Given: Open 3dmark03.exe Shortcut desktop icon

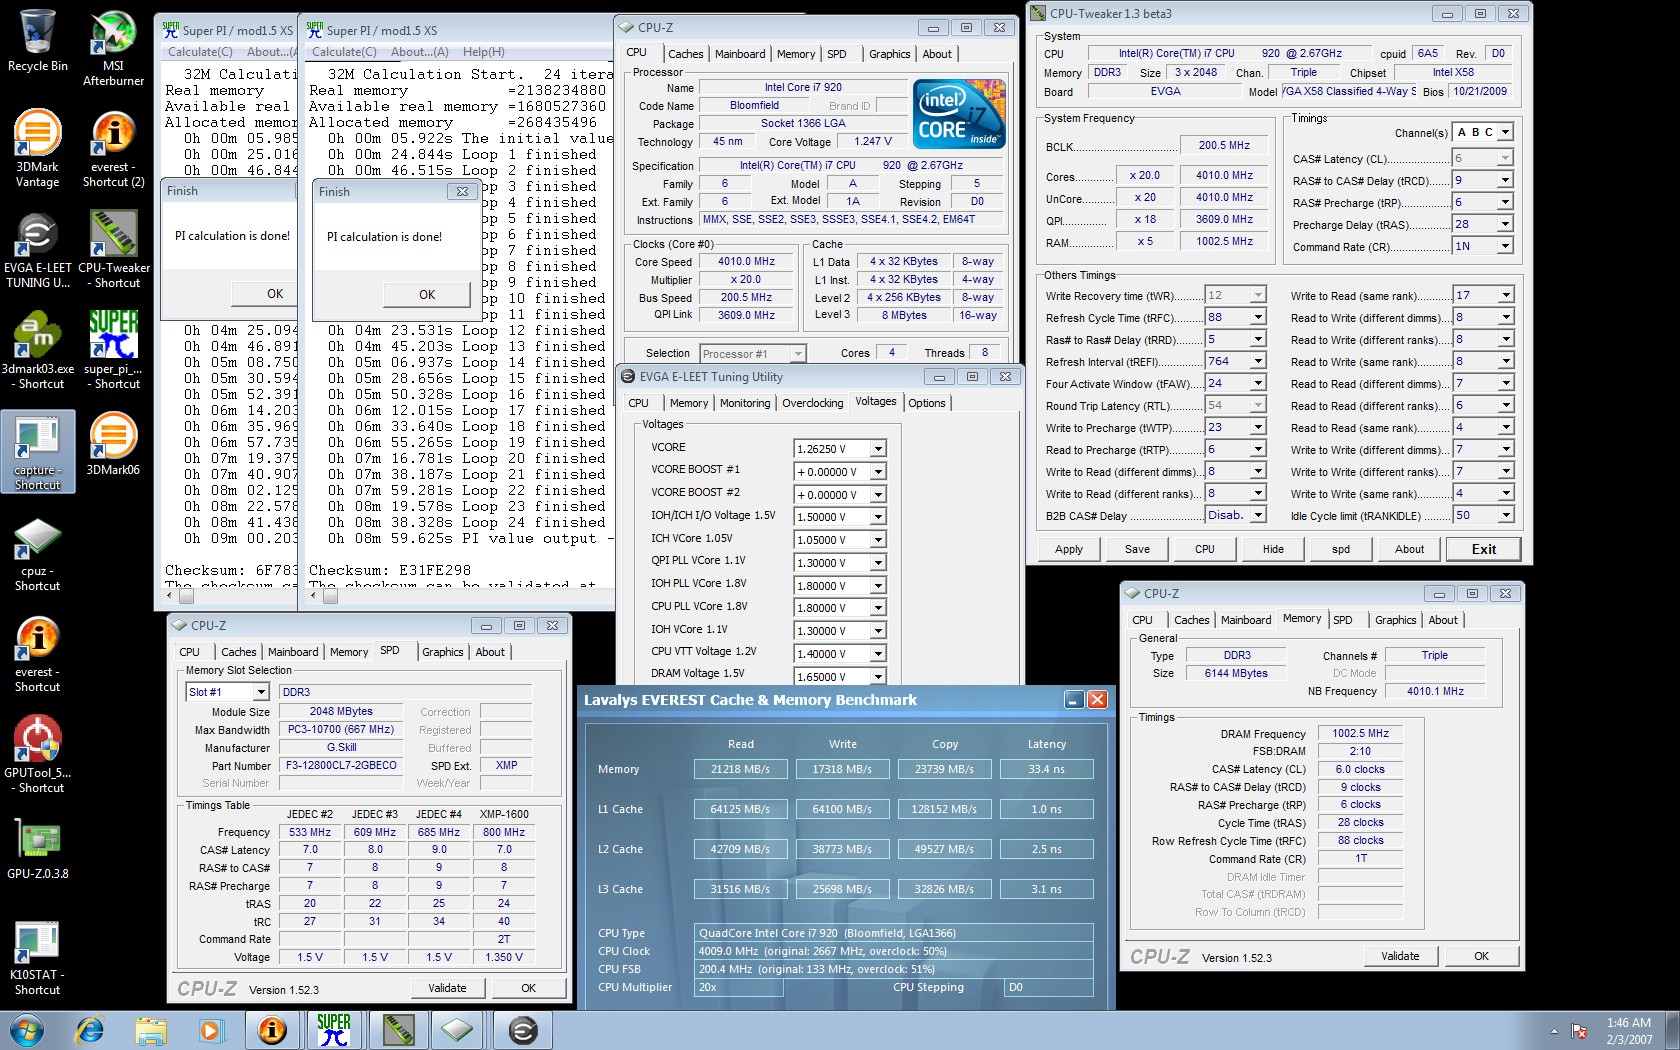Looking at the screenshot, I should [38, 350].
